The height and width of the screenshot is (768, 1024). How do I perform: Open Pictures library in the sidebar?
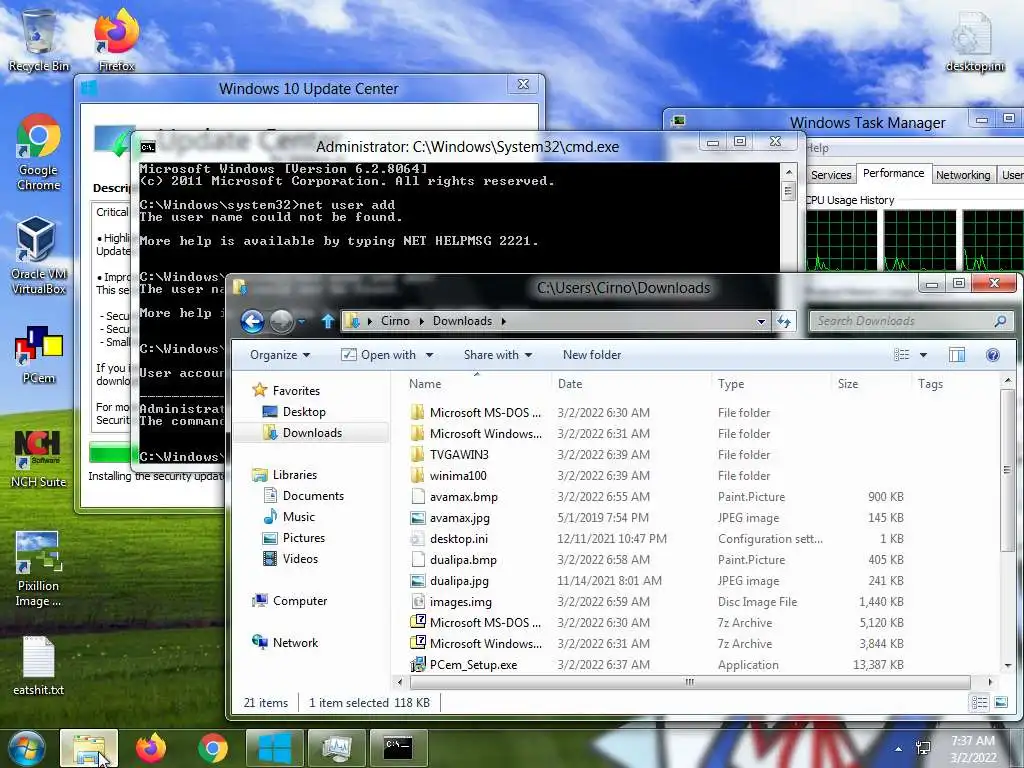coord(303,537)
